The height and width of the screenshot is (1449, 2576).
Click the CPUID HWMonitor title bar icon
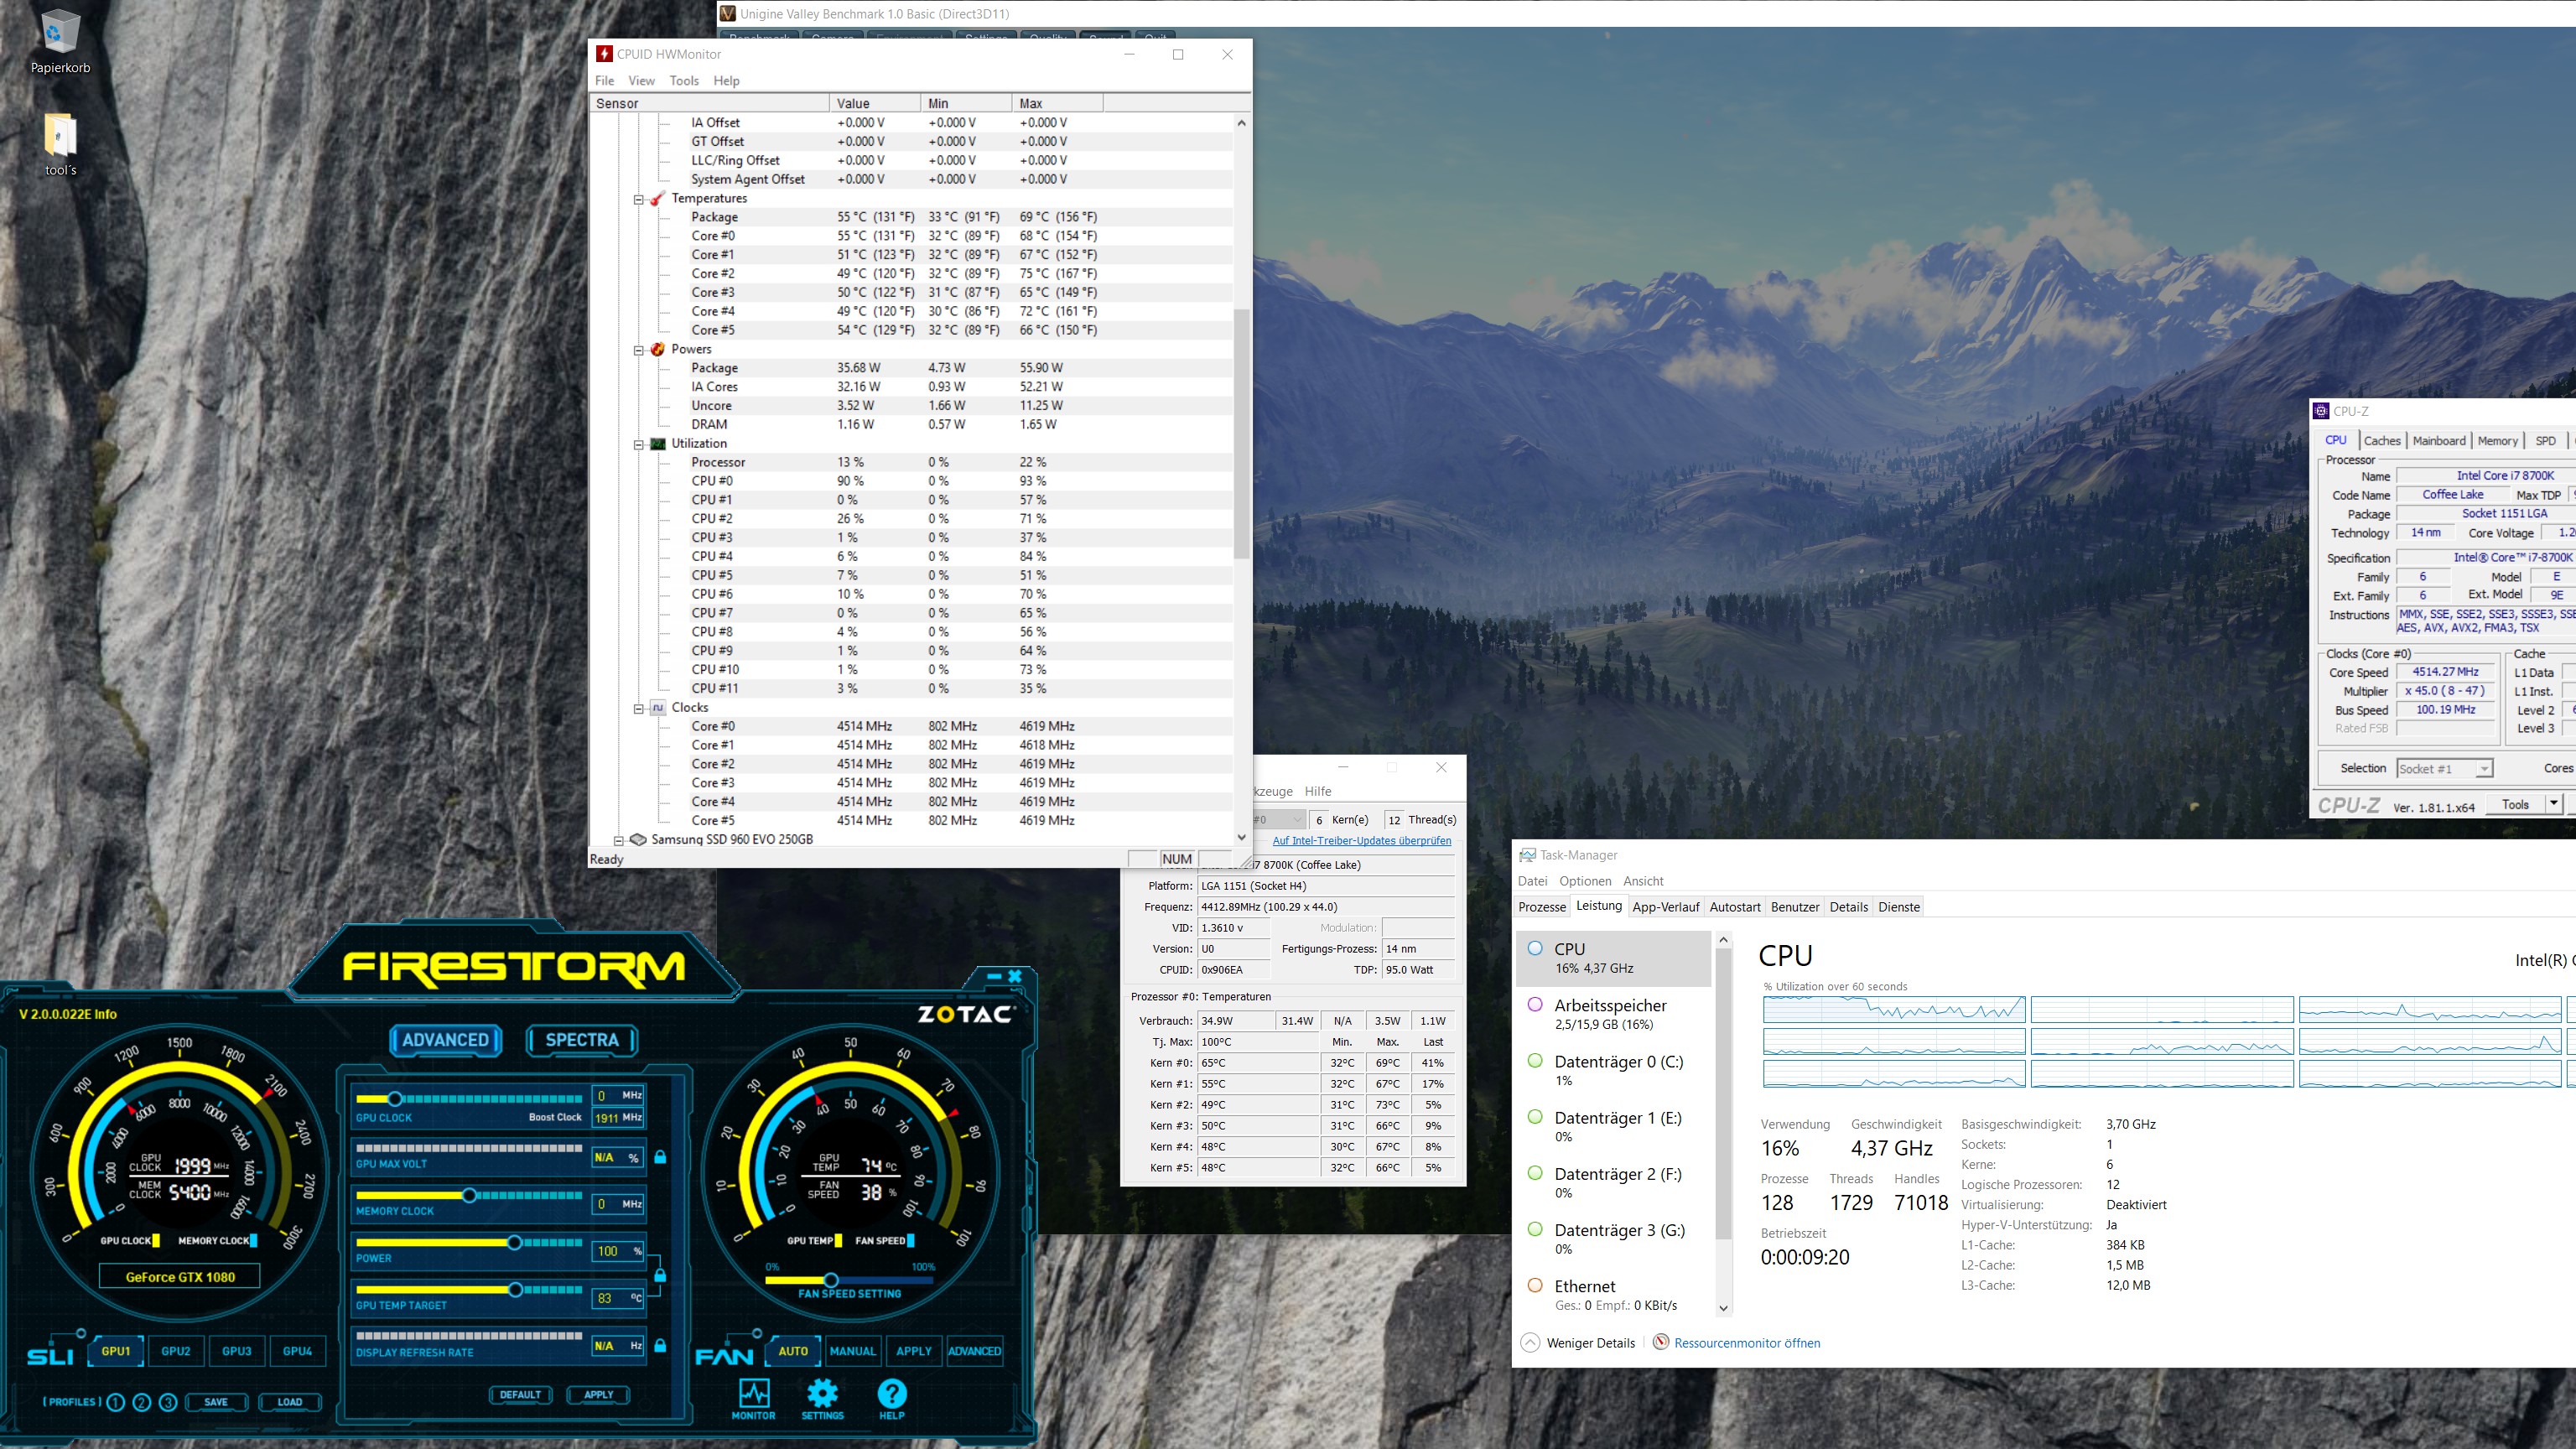click(604, 54)
